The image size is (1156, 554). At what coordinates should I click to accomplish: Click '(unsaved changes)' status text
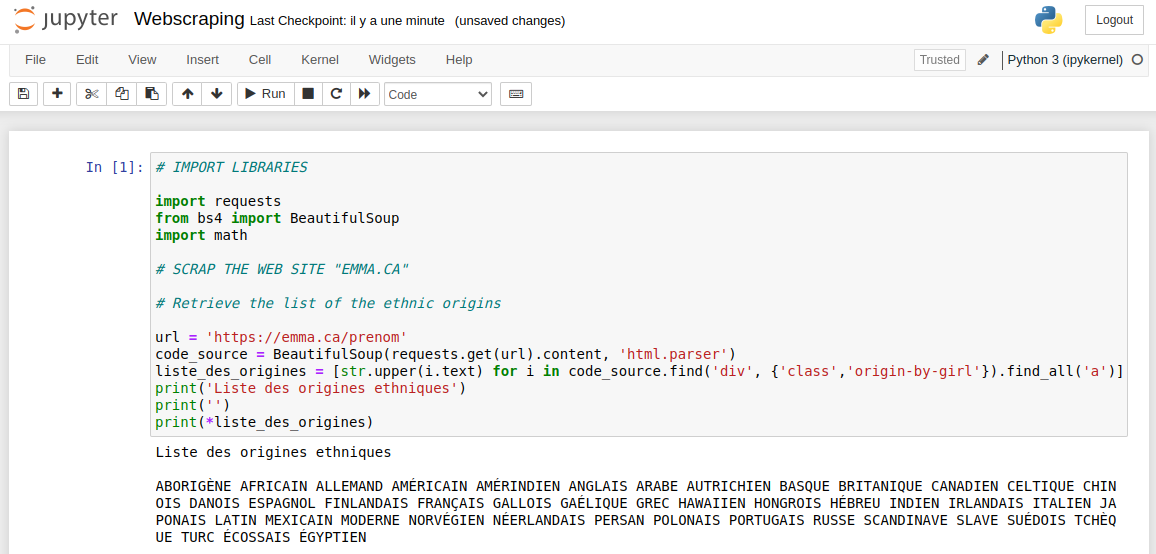pyautogui.click(x=510, y=21)
